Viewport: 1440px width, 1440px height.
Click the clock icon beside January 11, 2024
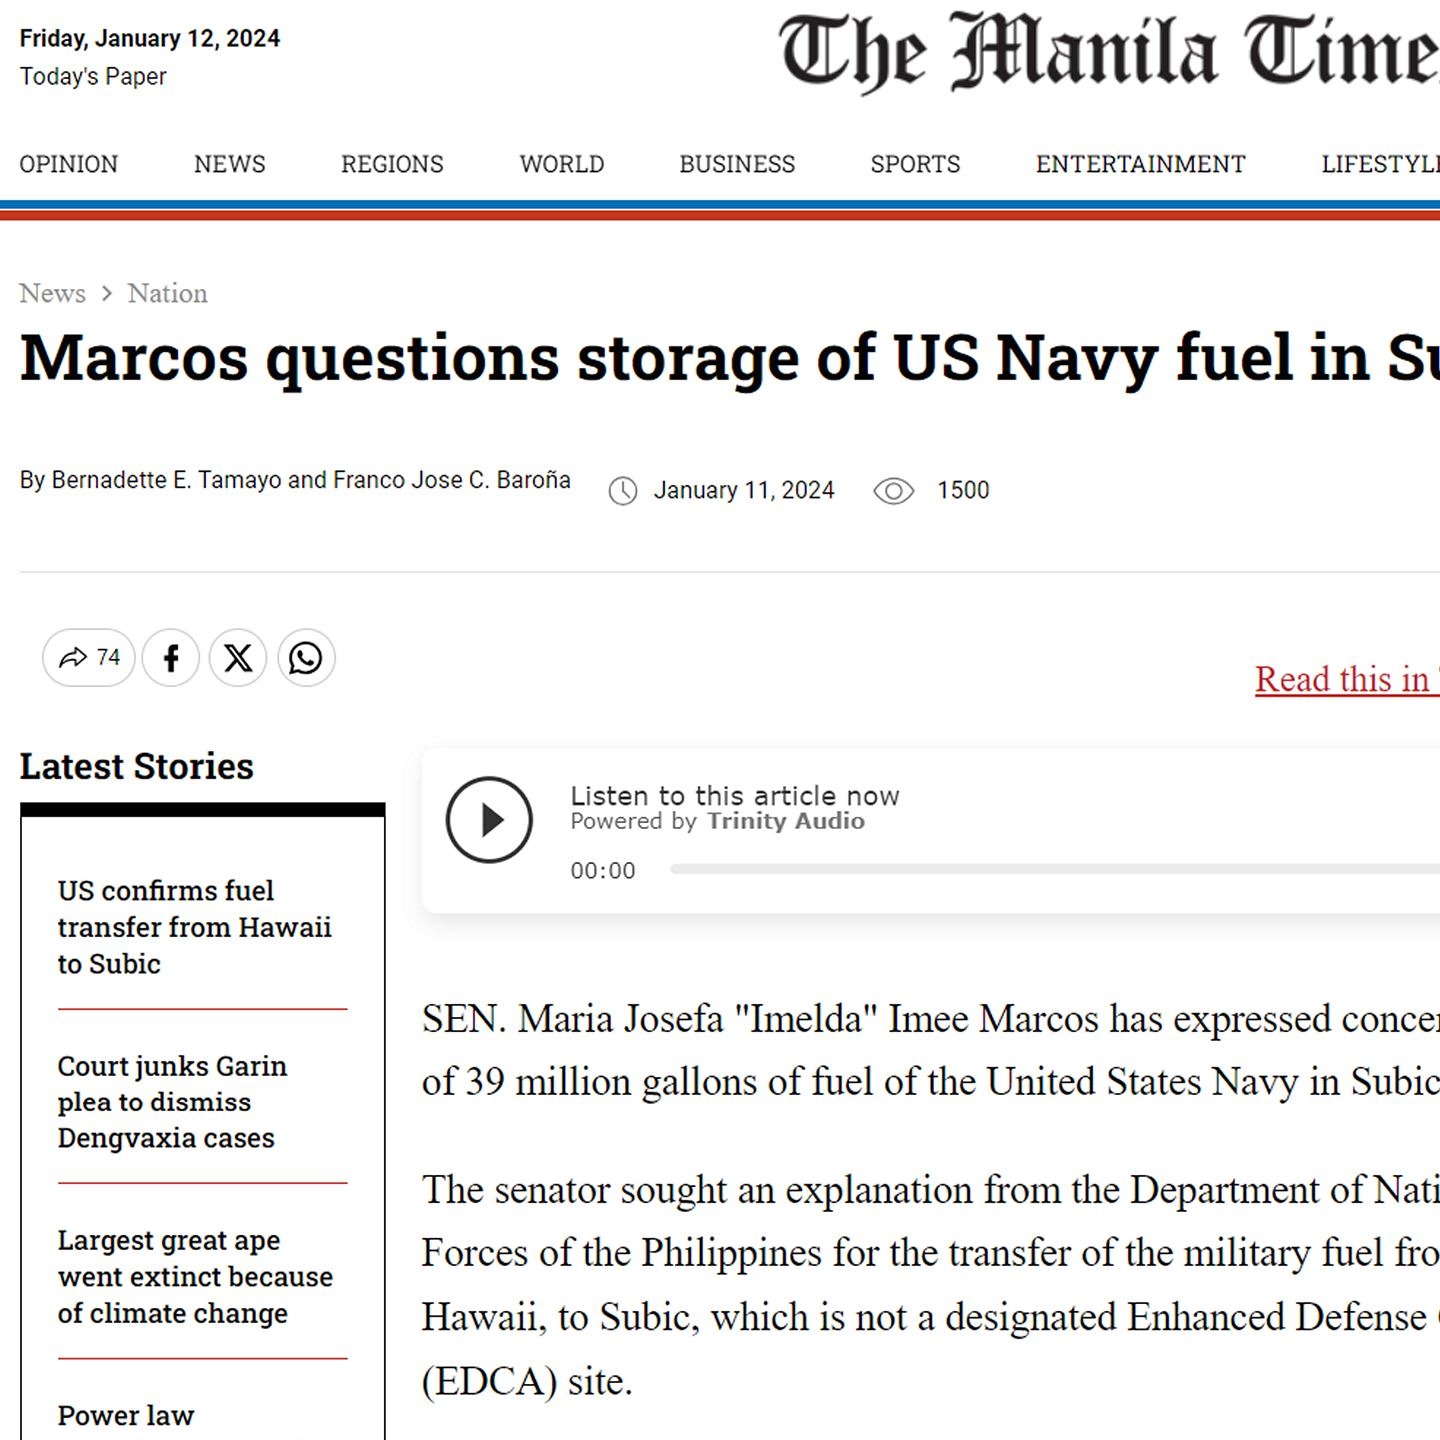pos(623,491)
